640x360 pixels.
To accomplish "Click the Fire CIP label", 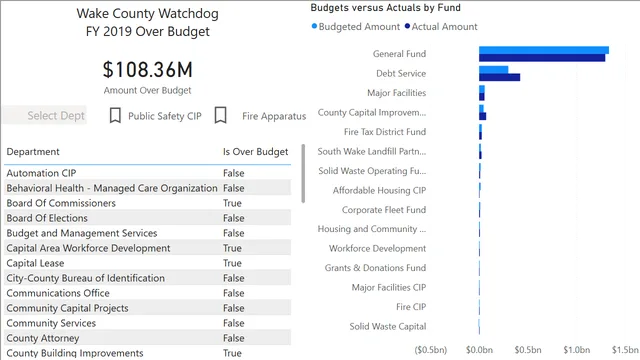I will 411,307.
